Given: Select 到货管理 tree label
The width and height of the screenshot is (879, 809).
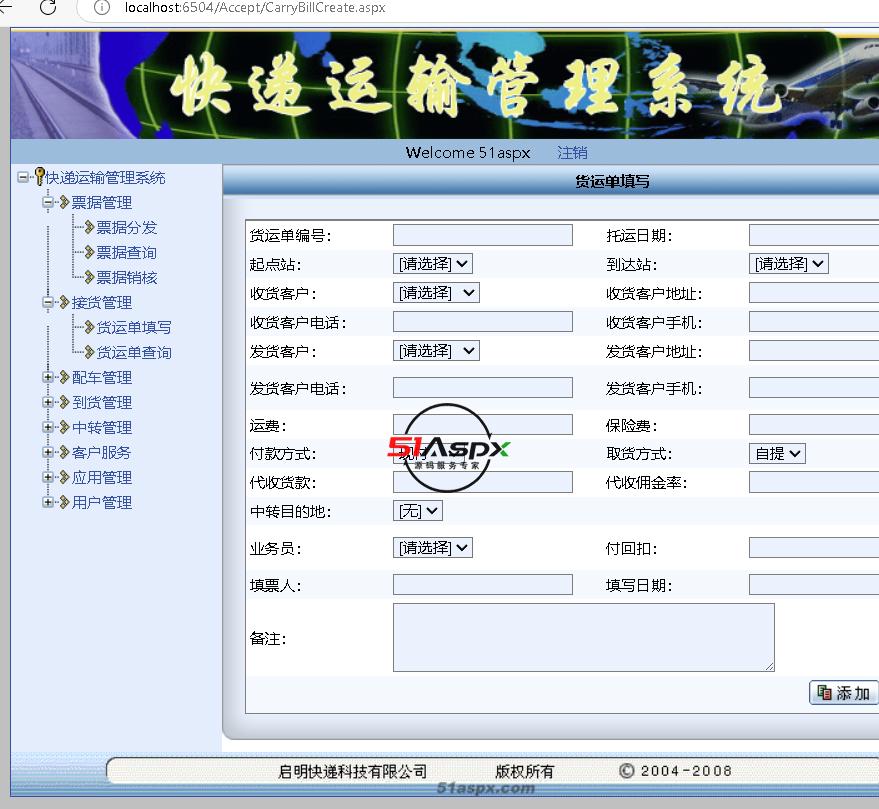Looking at the screenshot, I should (x=102, y=403).
